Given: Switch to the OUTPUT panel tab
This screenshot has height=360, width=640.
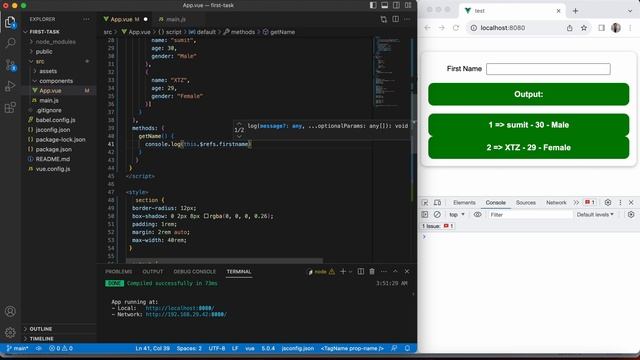Looking at the screenshot, I should [x=153, y=272].
